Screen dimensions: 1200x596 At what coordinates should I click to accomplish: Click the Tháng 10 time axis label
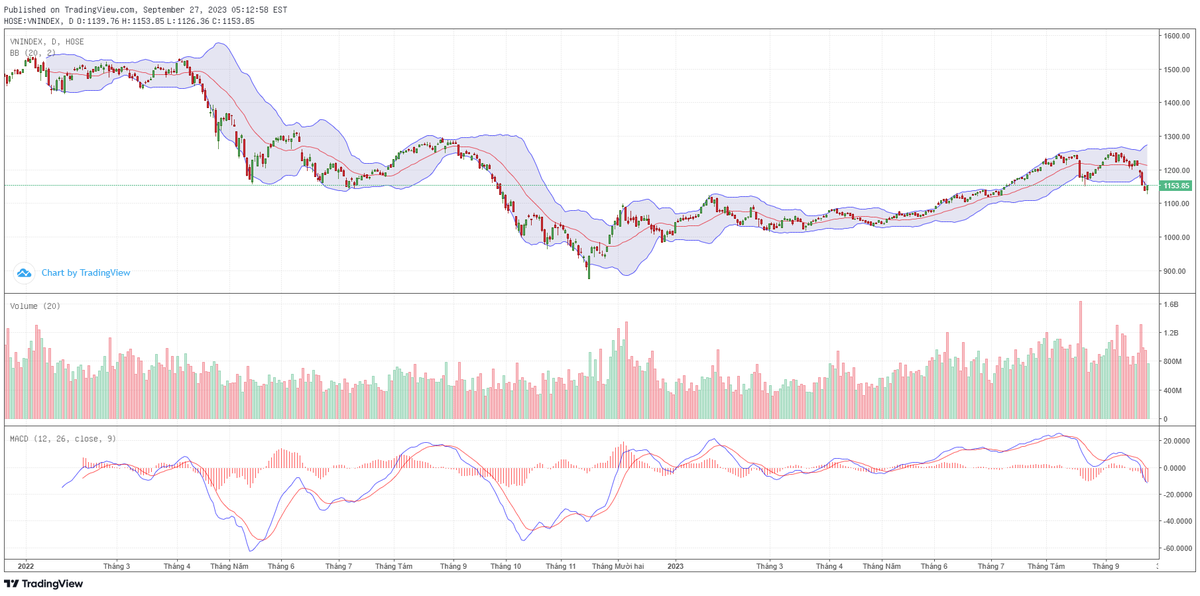pos(504,566)
